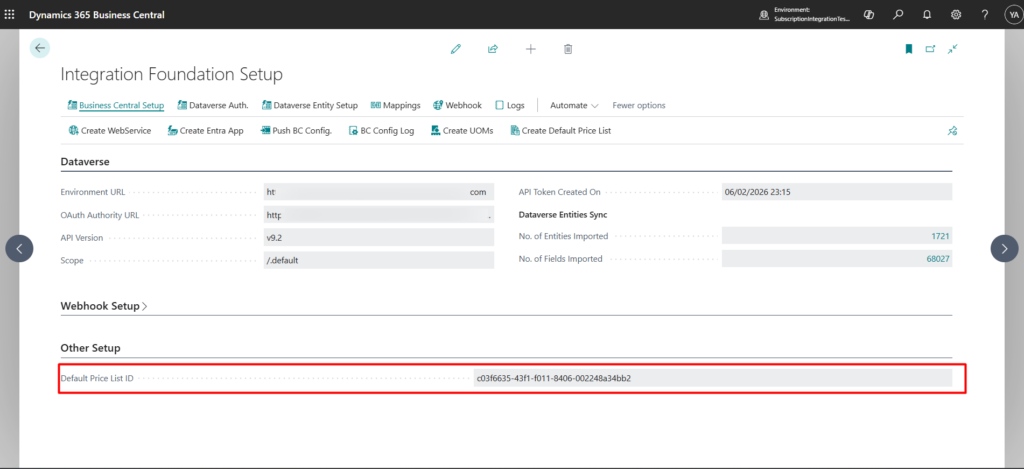Open the notifications bell

click(x=927, y=15)
